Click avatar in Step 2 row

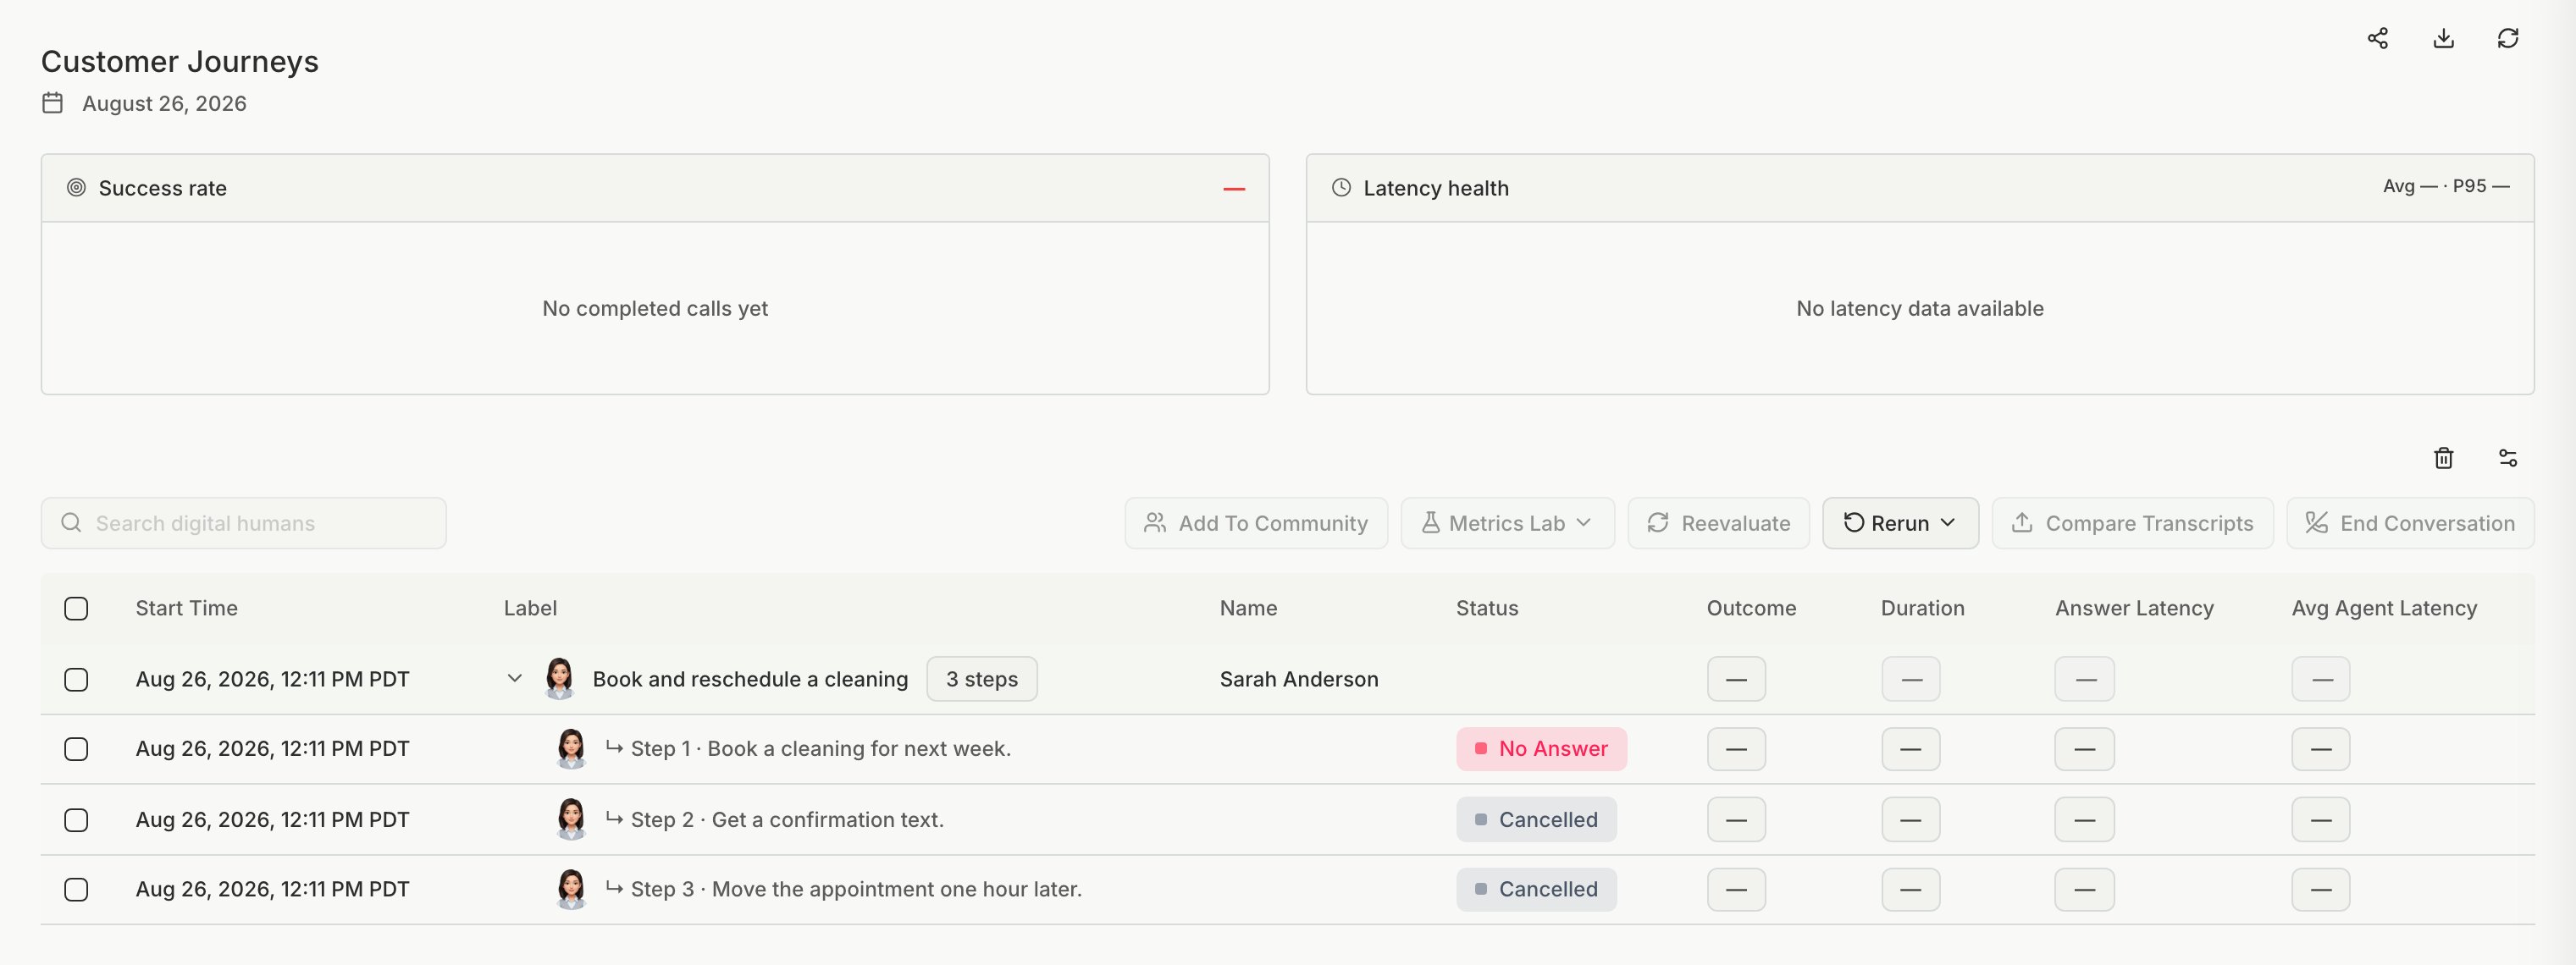pos(571,819)
